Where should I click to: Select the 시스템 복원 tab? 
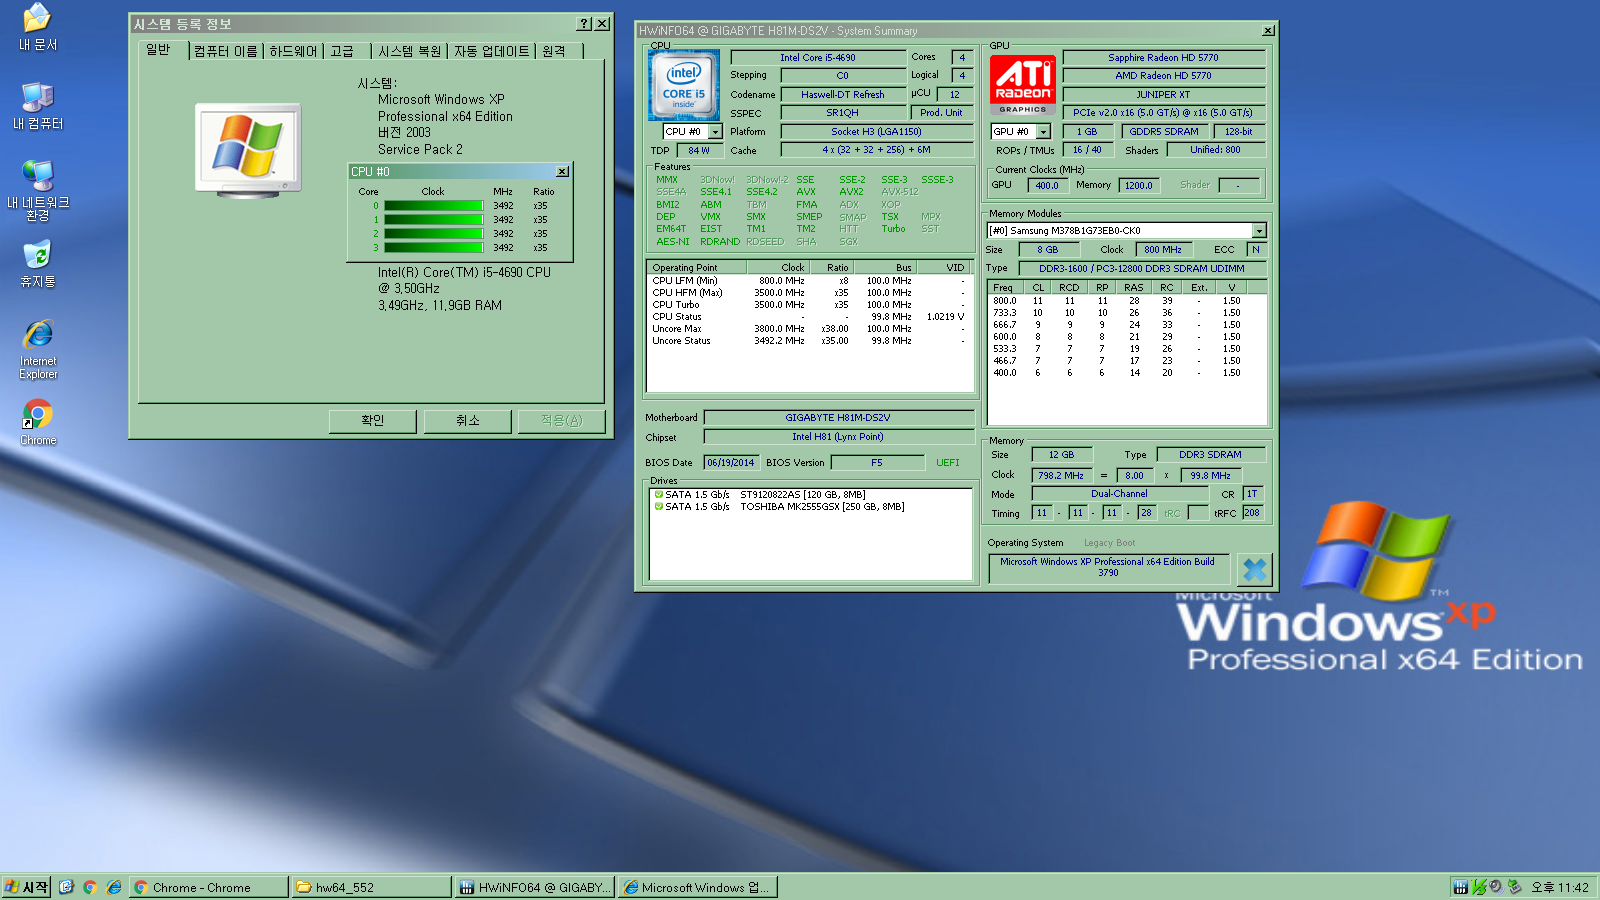[409, 51]
